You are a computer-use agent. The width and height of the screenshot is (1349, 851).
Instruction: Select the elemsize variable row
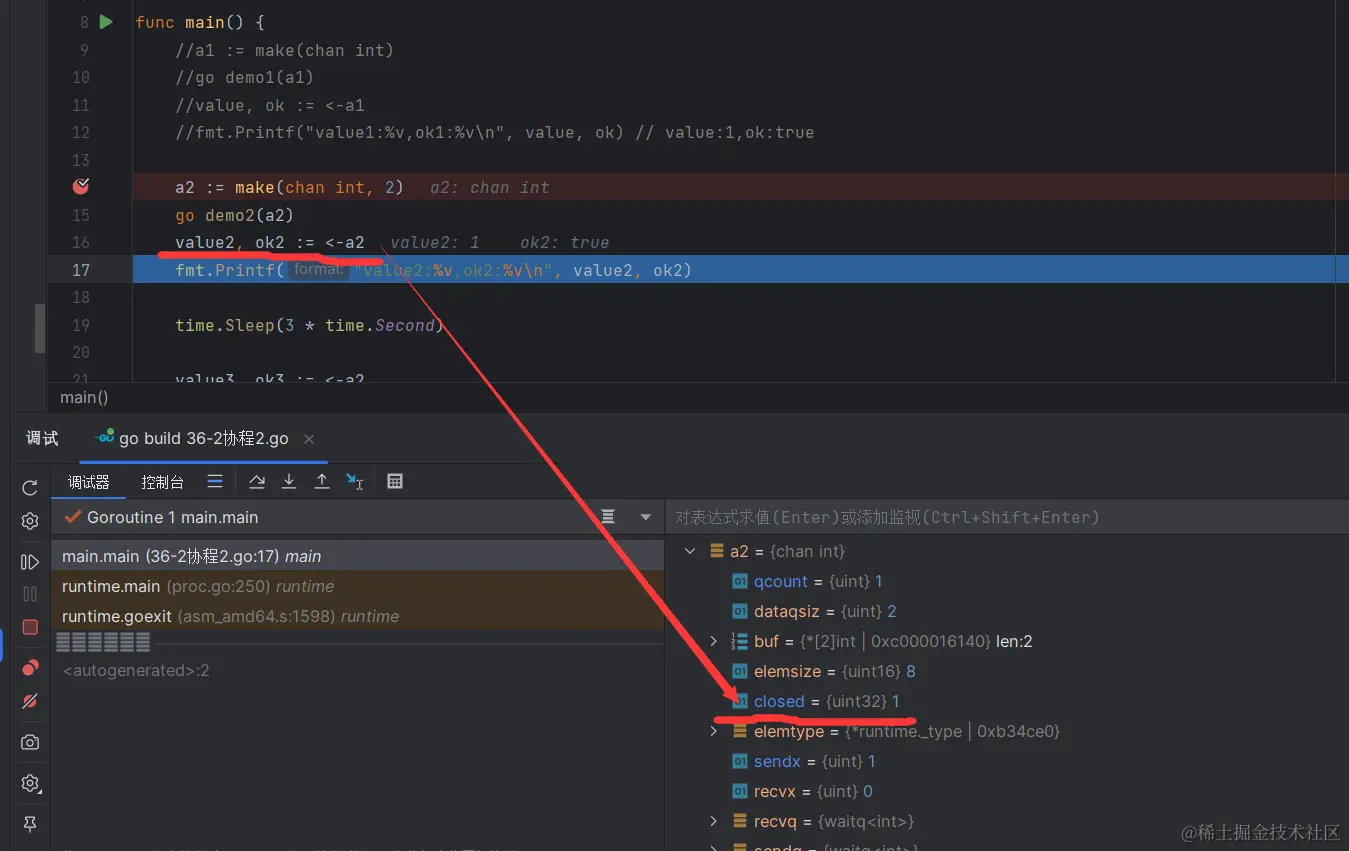coord(1007,671)
